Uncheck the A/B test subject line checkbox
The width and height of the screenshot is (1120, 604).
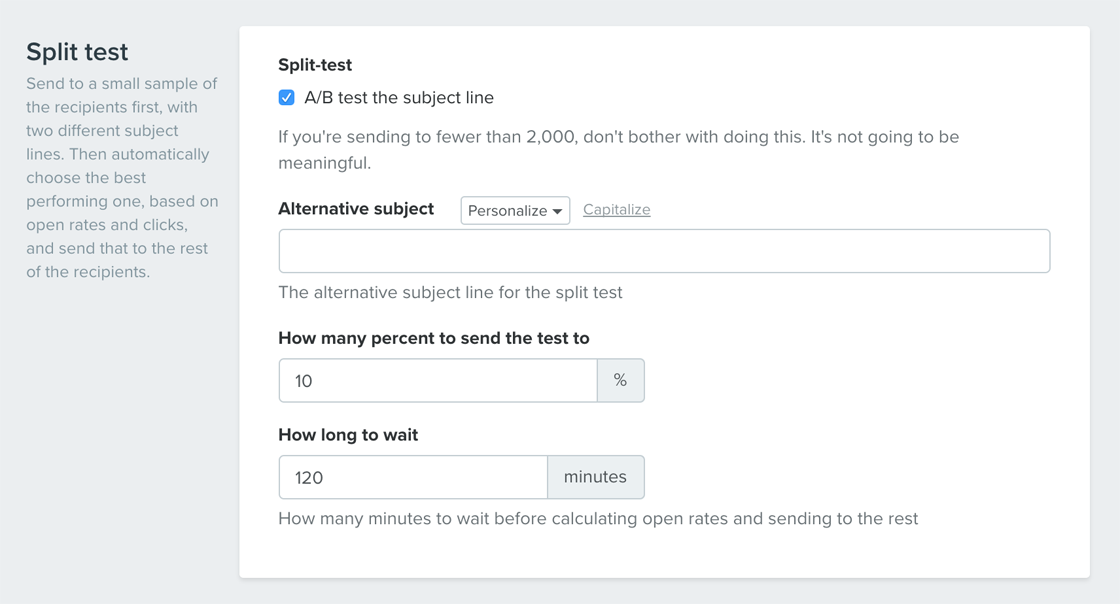pyautogui.click(x=286, y=98)
